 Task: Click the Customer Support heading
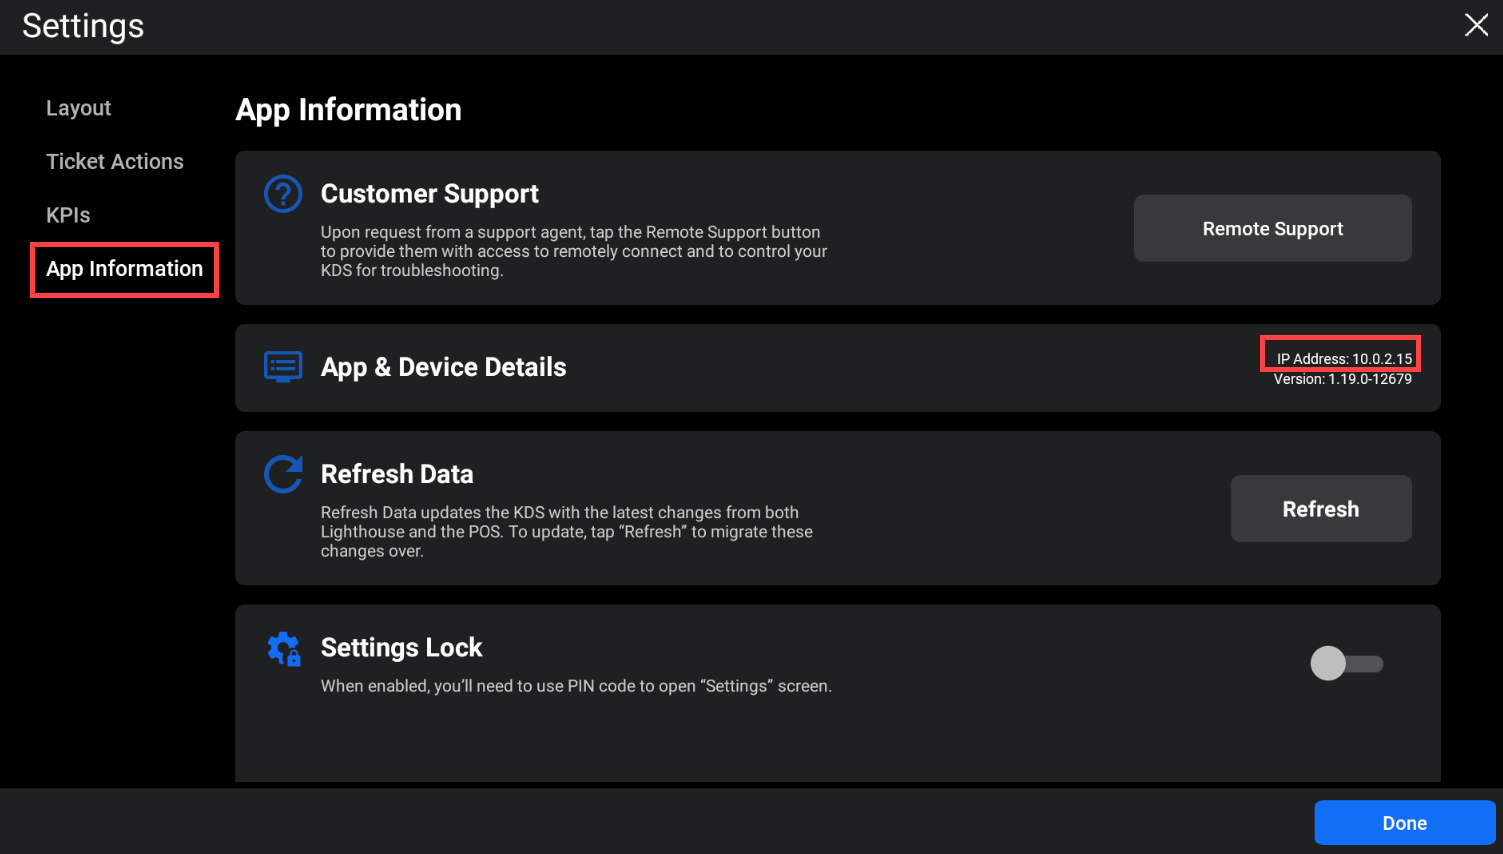tap(429, 193)
